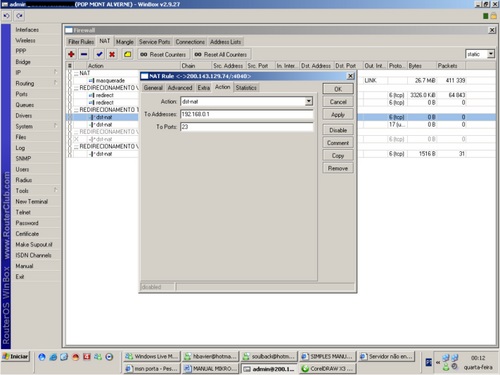Click OK in the NAT Rule dialog
Image resolution: width=500 pixels, height=375 pixels.
coord(338,89)
